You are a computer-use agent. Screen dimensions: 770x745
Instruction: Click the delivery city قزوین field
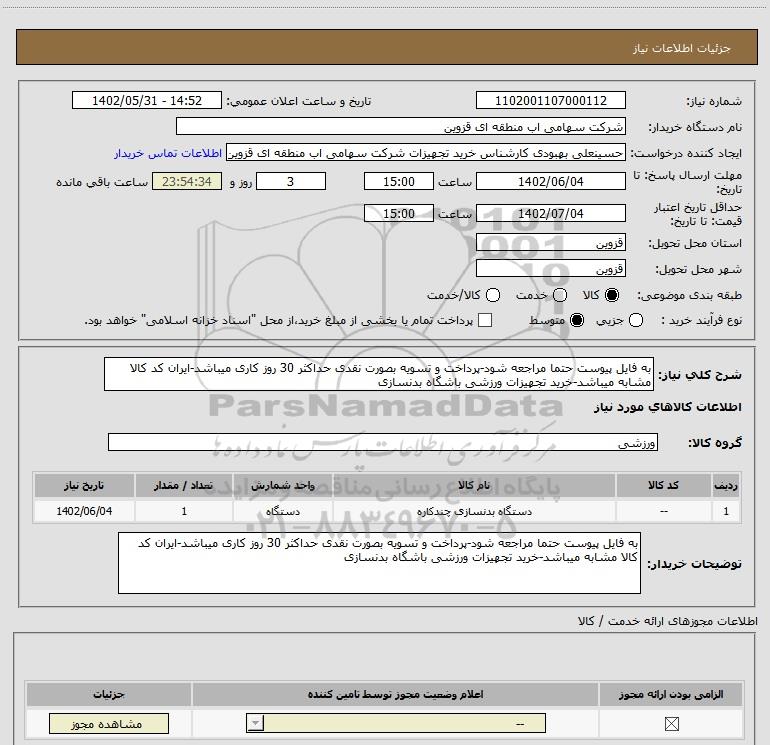(x=550, y=268)
